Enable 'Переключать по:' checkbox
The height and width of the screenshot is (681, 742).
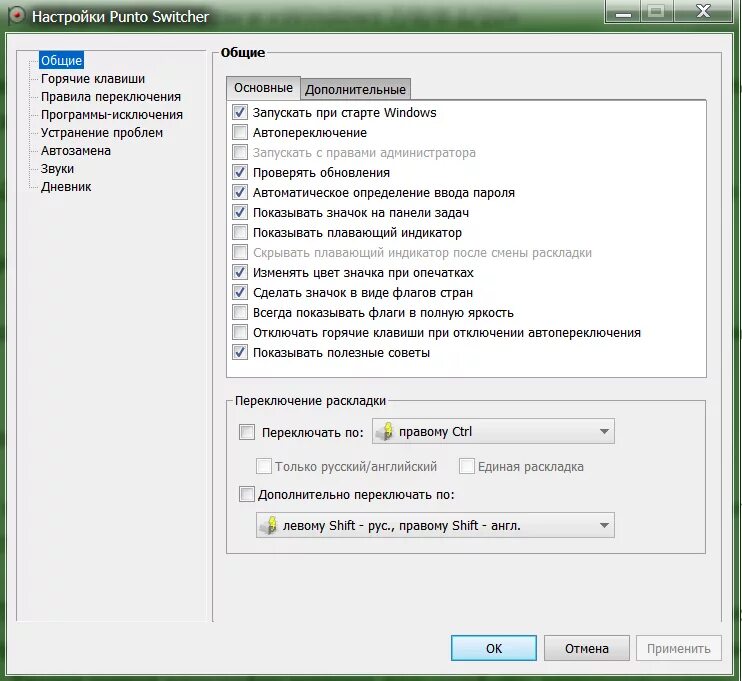click(247, 432)
